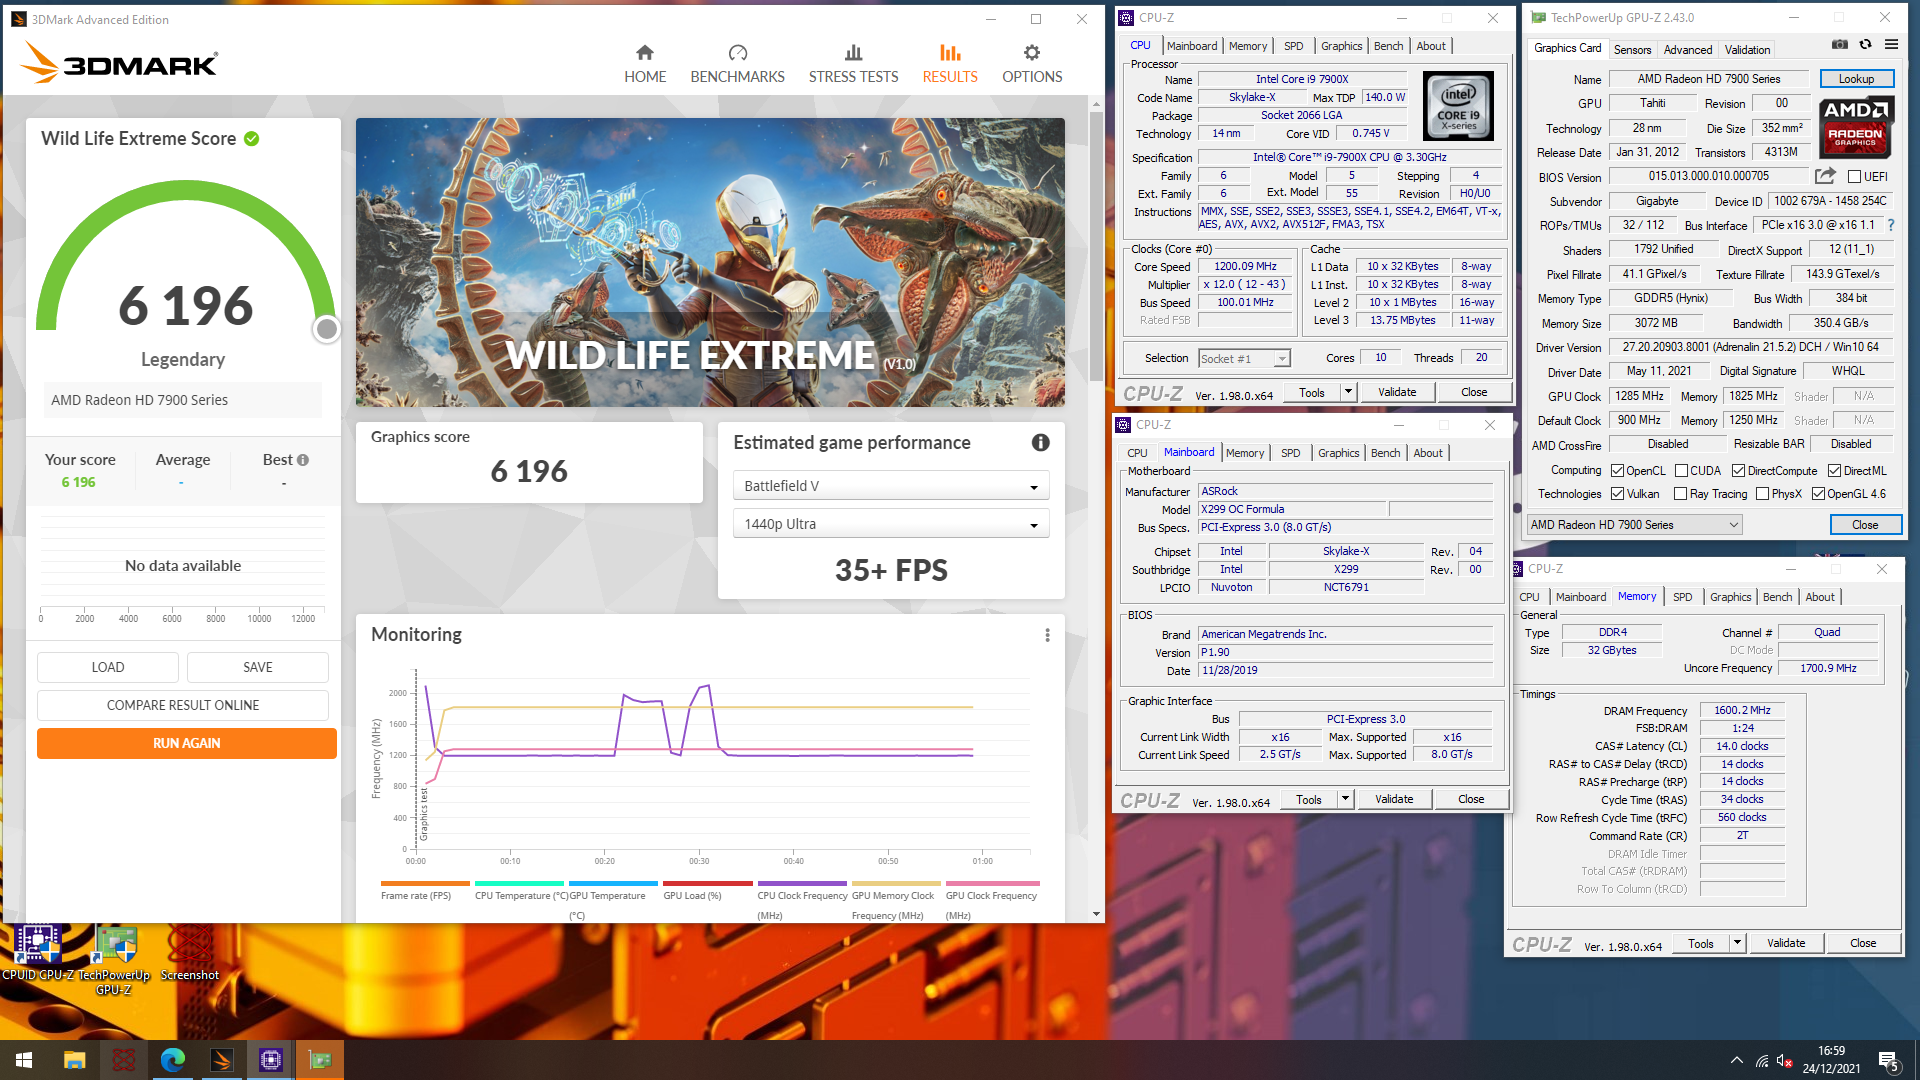The width and height of the screenshot is (1920, 1080).
Task: Show hidden system tray icons
Action: pos(1736,1060)
